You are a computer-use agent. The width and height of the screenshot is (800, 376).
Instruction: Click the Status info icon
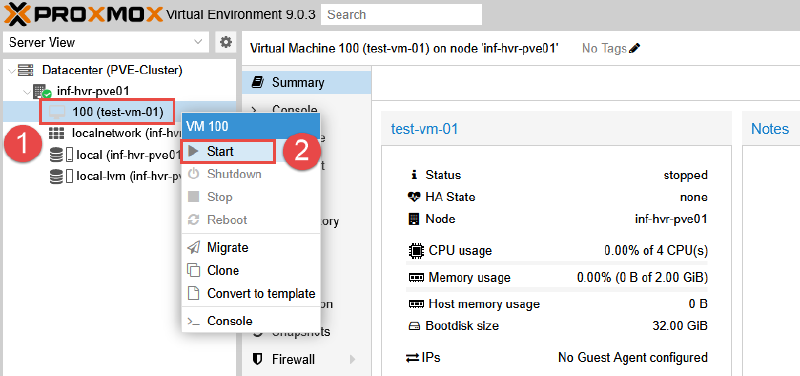(x=414, y=175)
